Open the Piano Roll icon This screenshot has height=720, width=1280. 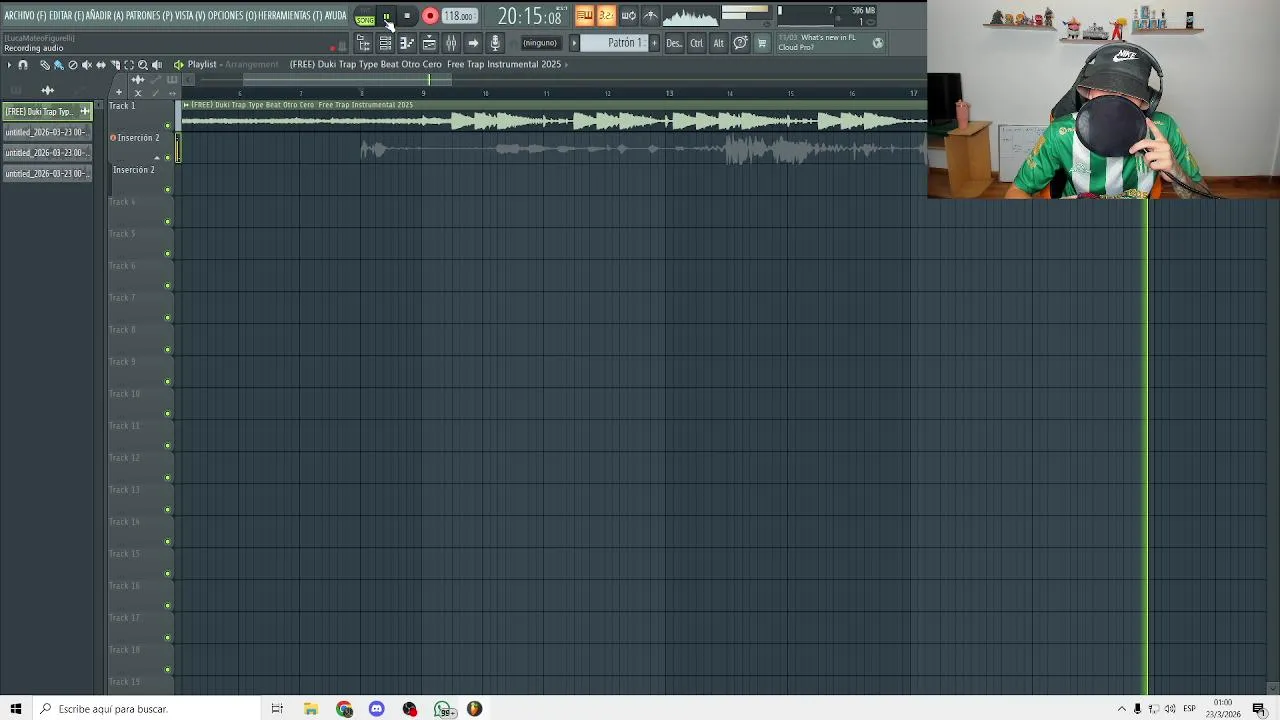click(x=407, y=43)
